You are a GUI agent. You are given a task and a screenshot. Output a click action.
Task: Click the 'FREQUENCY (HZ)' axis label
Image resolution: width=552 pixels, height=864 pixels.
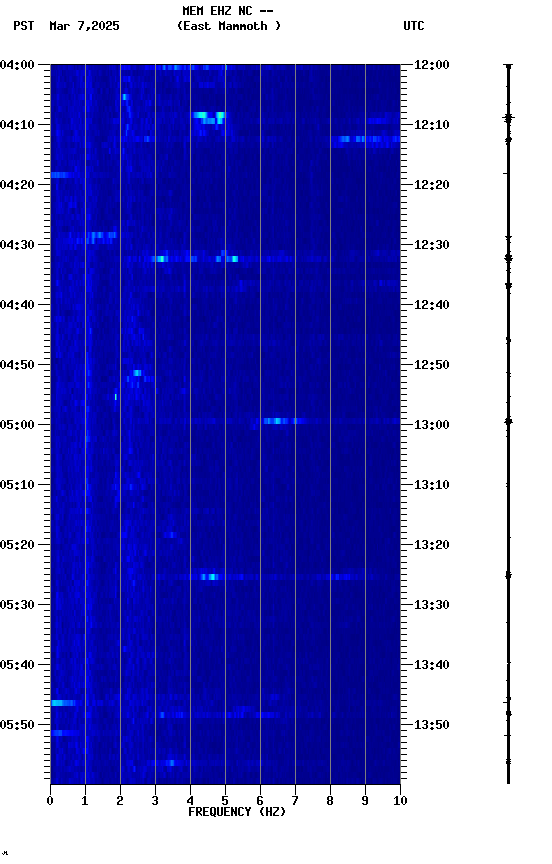click(x=237, y=812)
